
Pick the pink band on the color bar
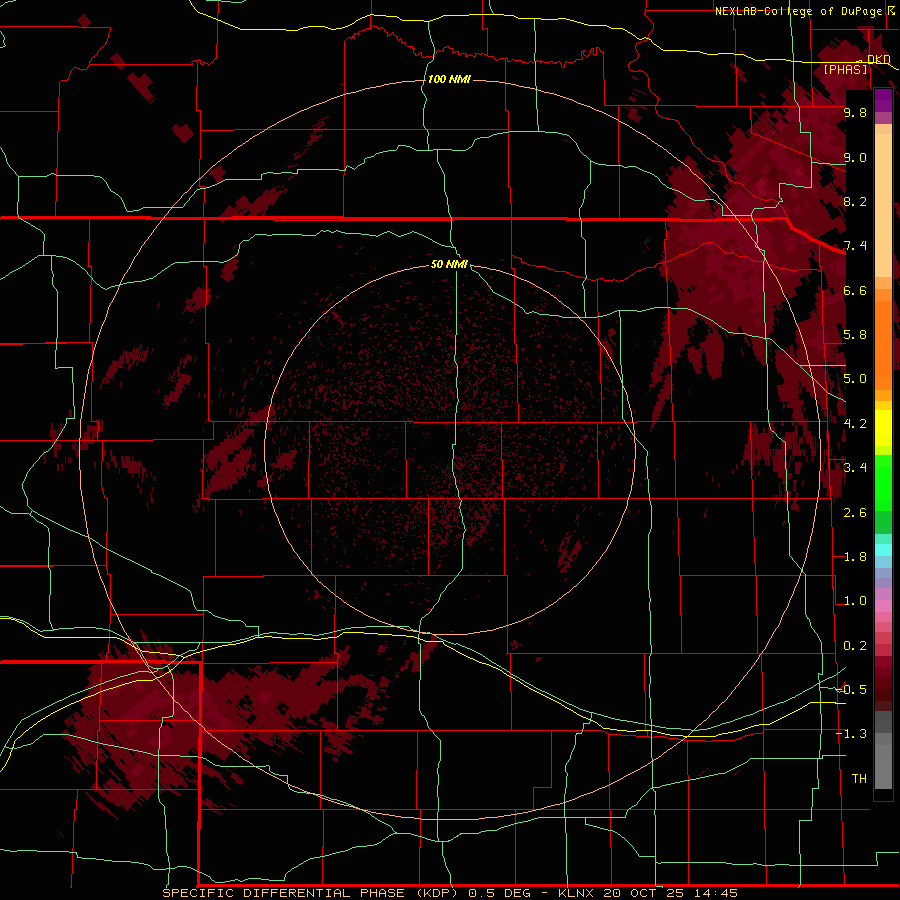pos(883,606)
